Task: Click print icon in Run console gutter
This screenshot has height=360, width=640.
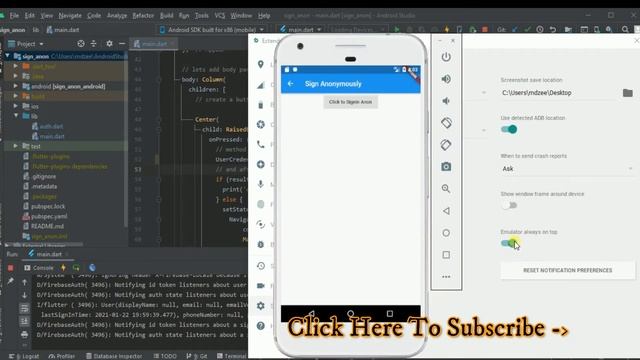Action: [x=24, y=334]
